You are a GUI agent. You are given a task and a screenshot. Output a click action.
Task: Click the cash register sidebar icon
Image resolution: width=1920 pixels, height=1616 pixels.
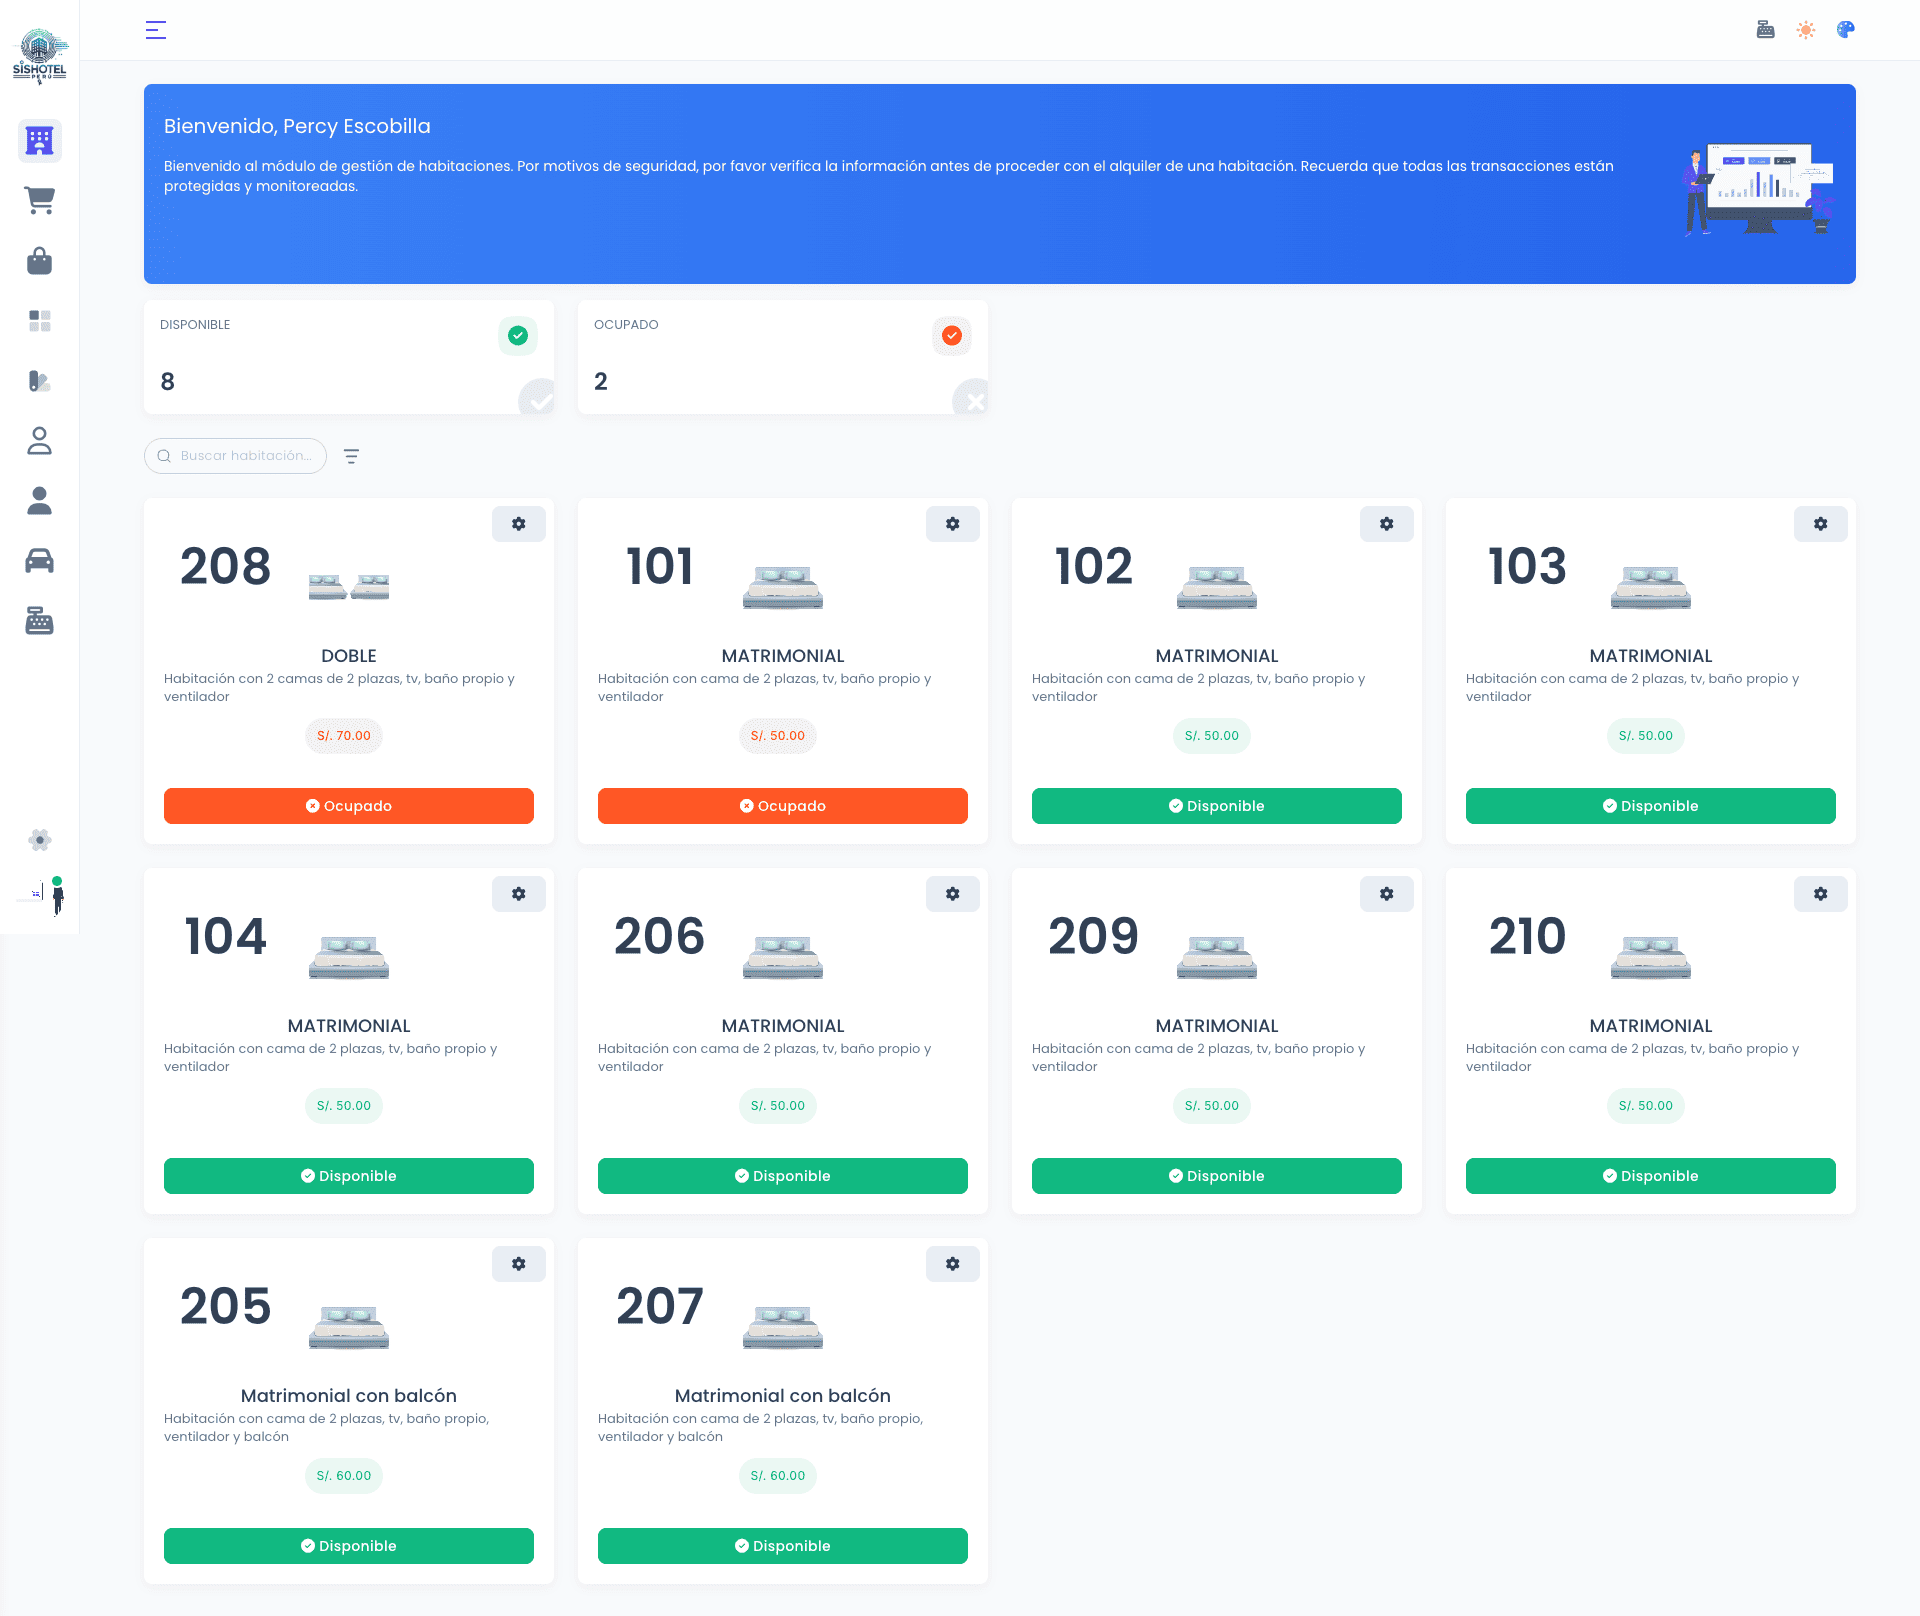point(39,621)
